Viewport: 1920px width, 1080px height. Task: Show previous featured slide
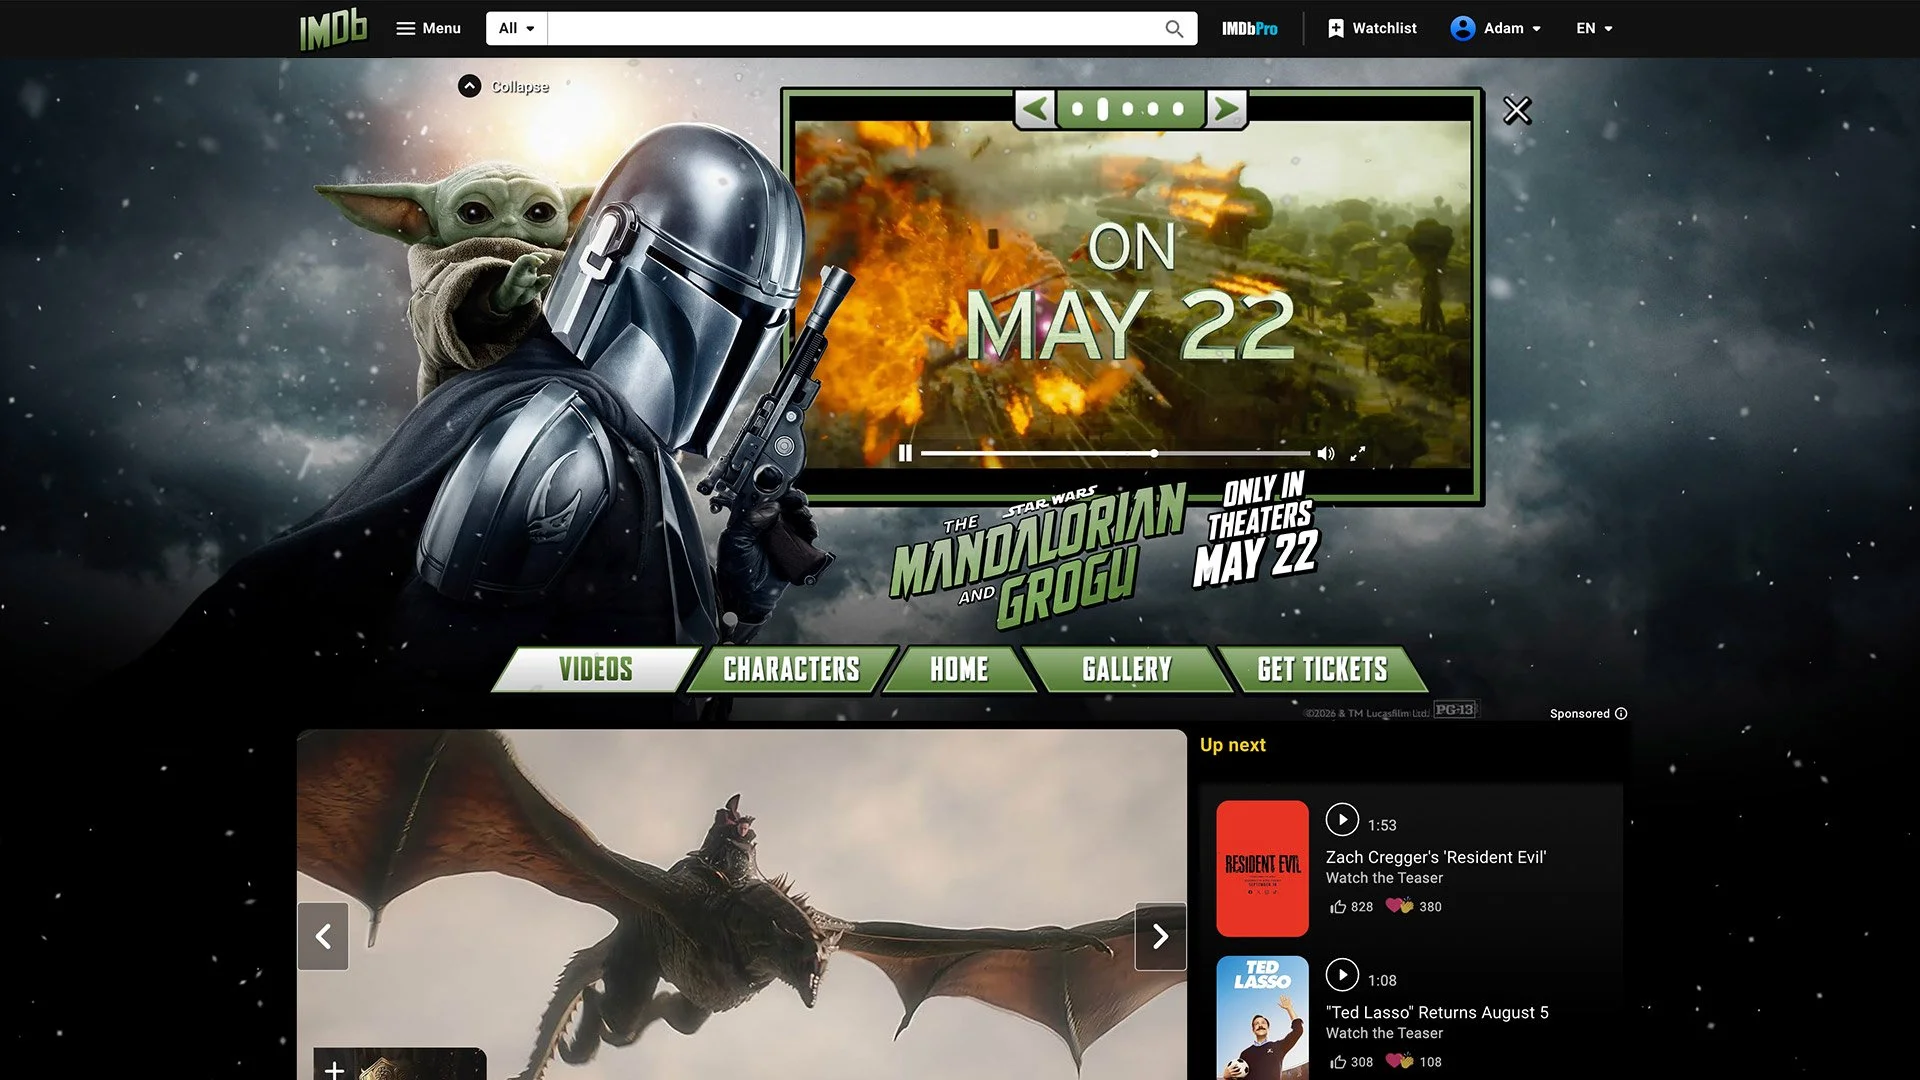pos(323,936)
